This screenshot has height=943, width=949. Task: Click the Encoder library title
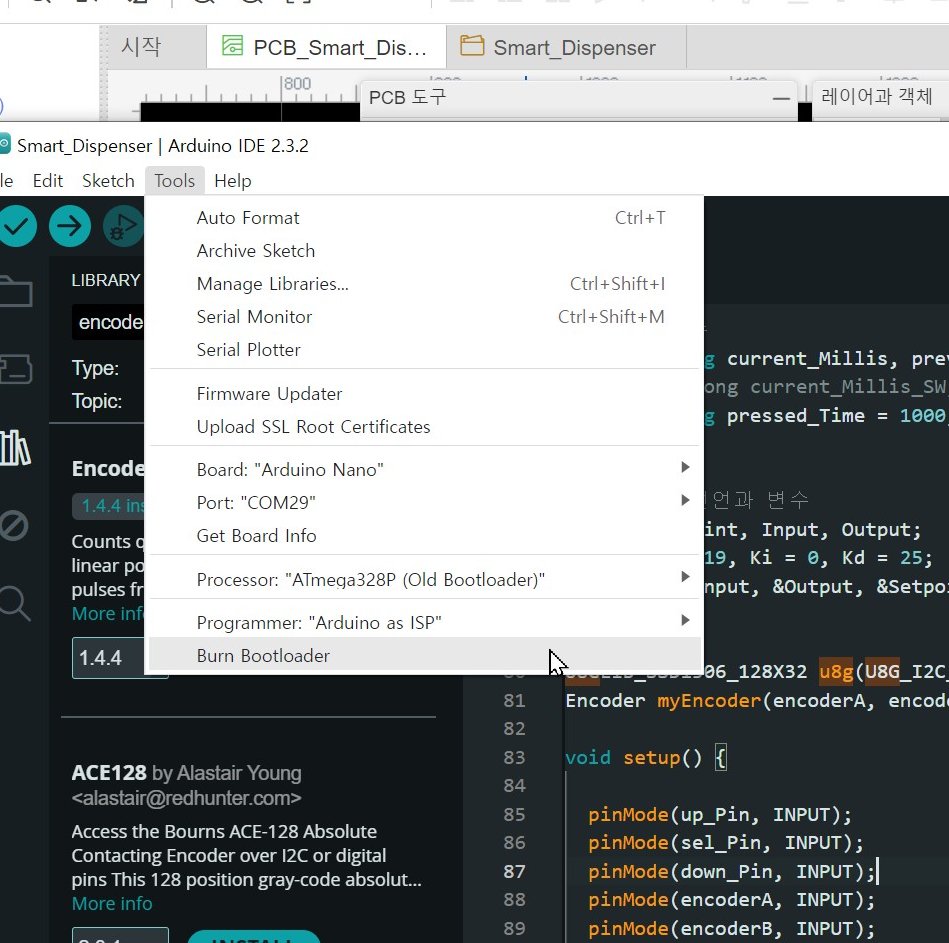(108, 468)
